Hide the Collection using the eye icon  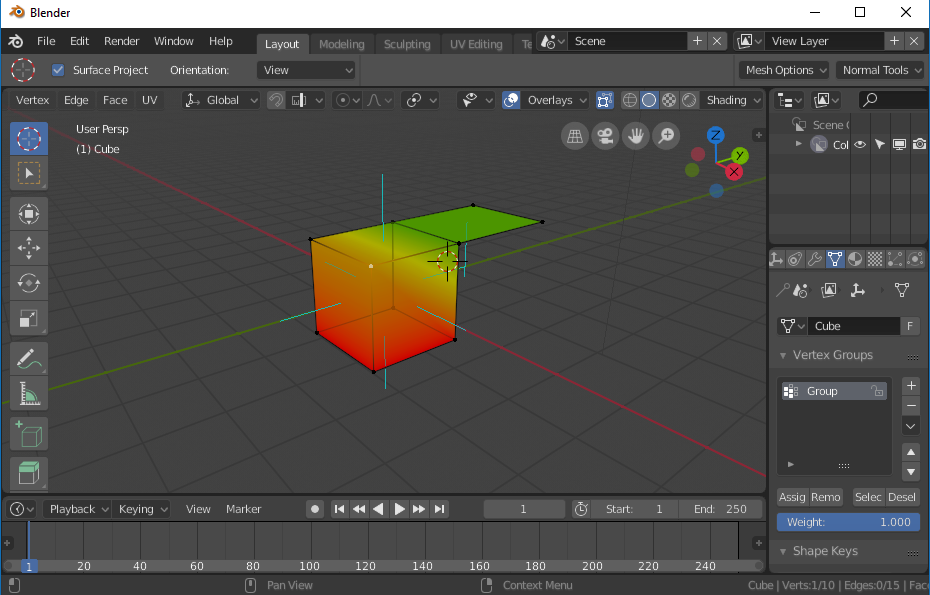click(859, 145)
